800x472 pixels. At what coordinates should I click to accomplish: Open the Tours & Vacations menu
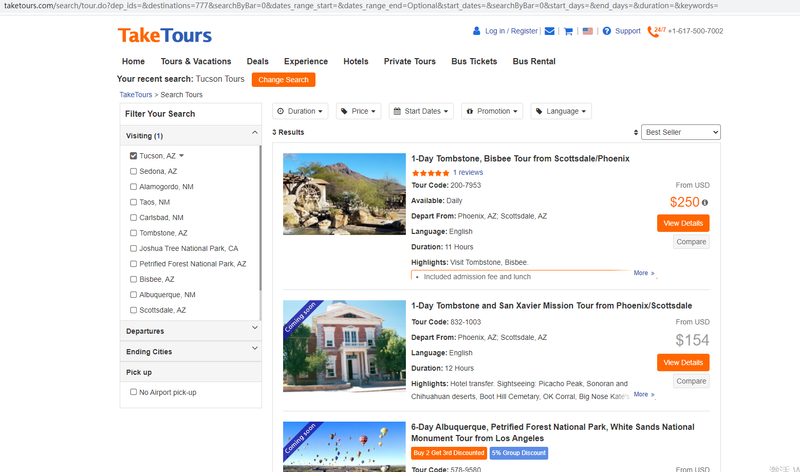[x=196, y=61]
